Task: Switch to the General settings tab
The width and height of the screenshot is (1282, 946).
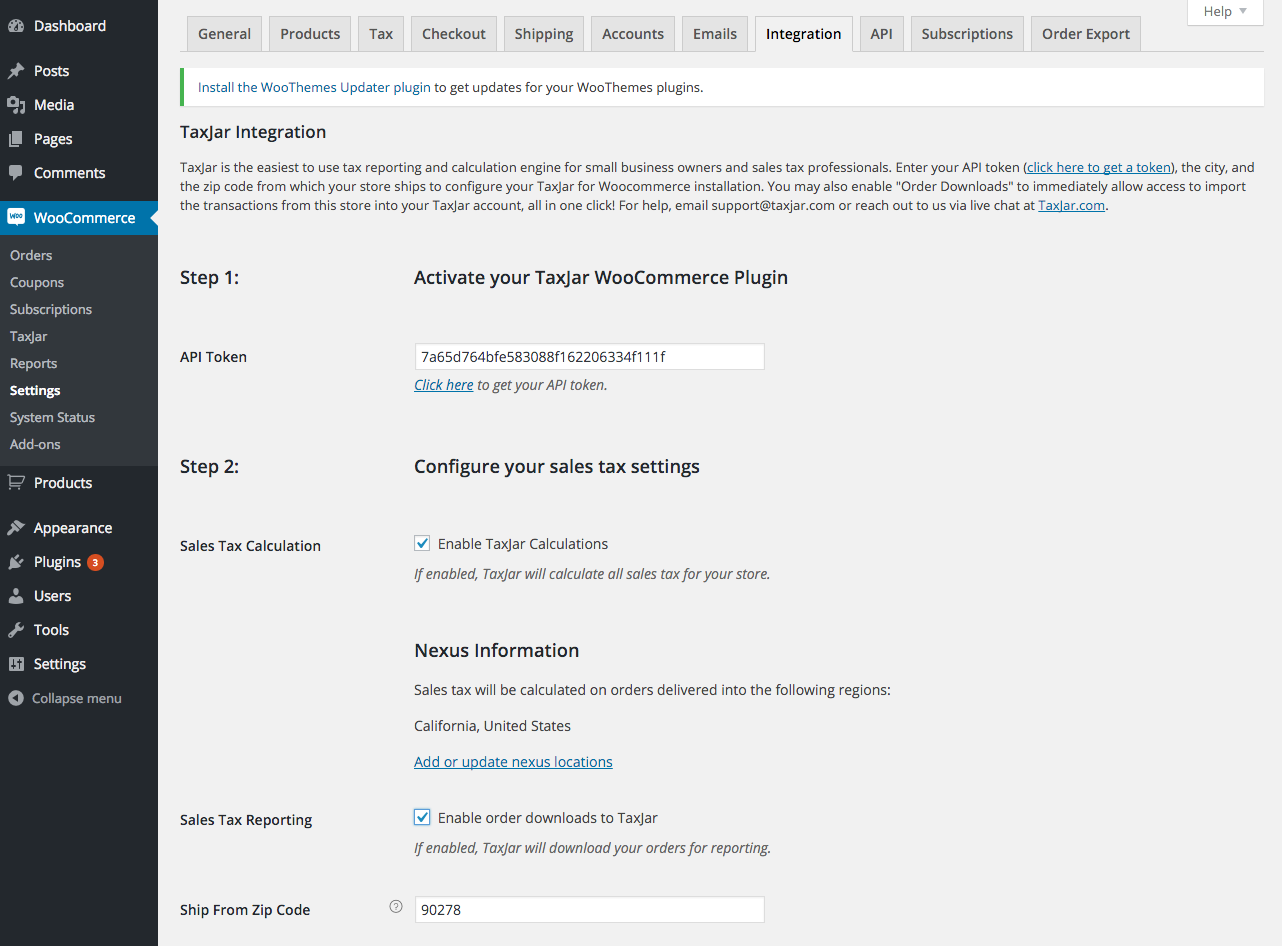Action: pyautogui.click(x=224, y=34)
